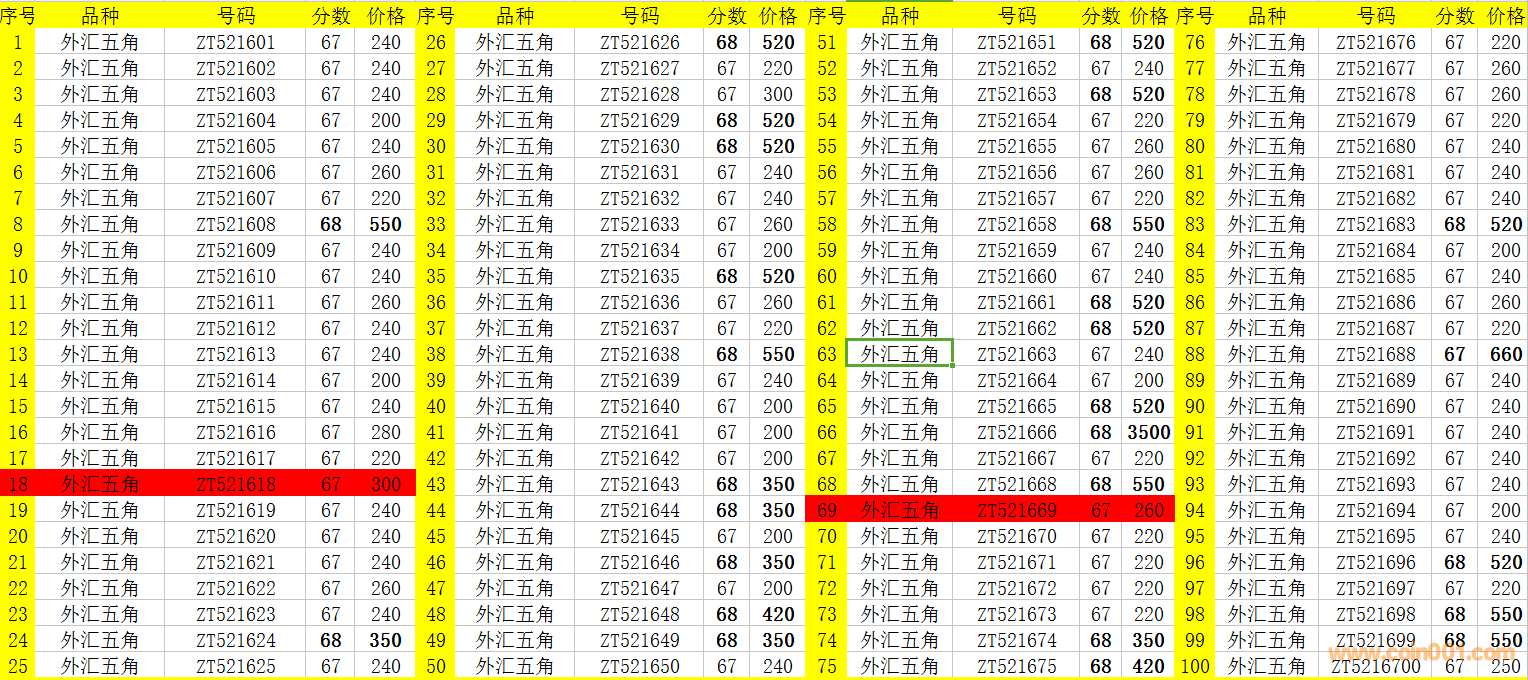Select the cell containing ZT521618
The height and width of the screenshot is (680, 1528).
235,484
